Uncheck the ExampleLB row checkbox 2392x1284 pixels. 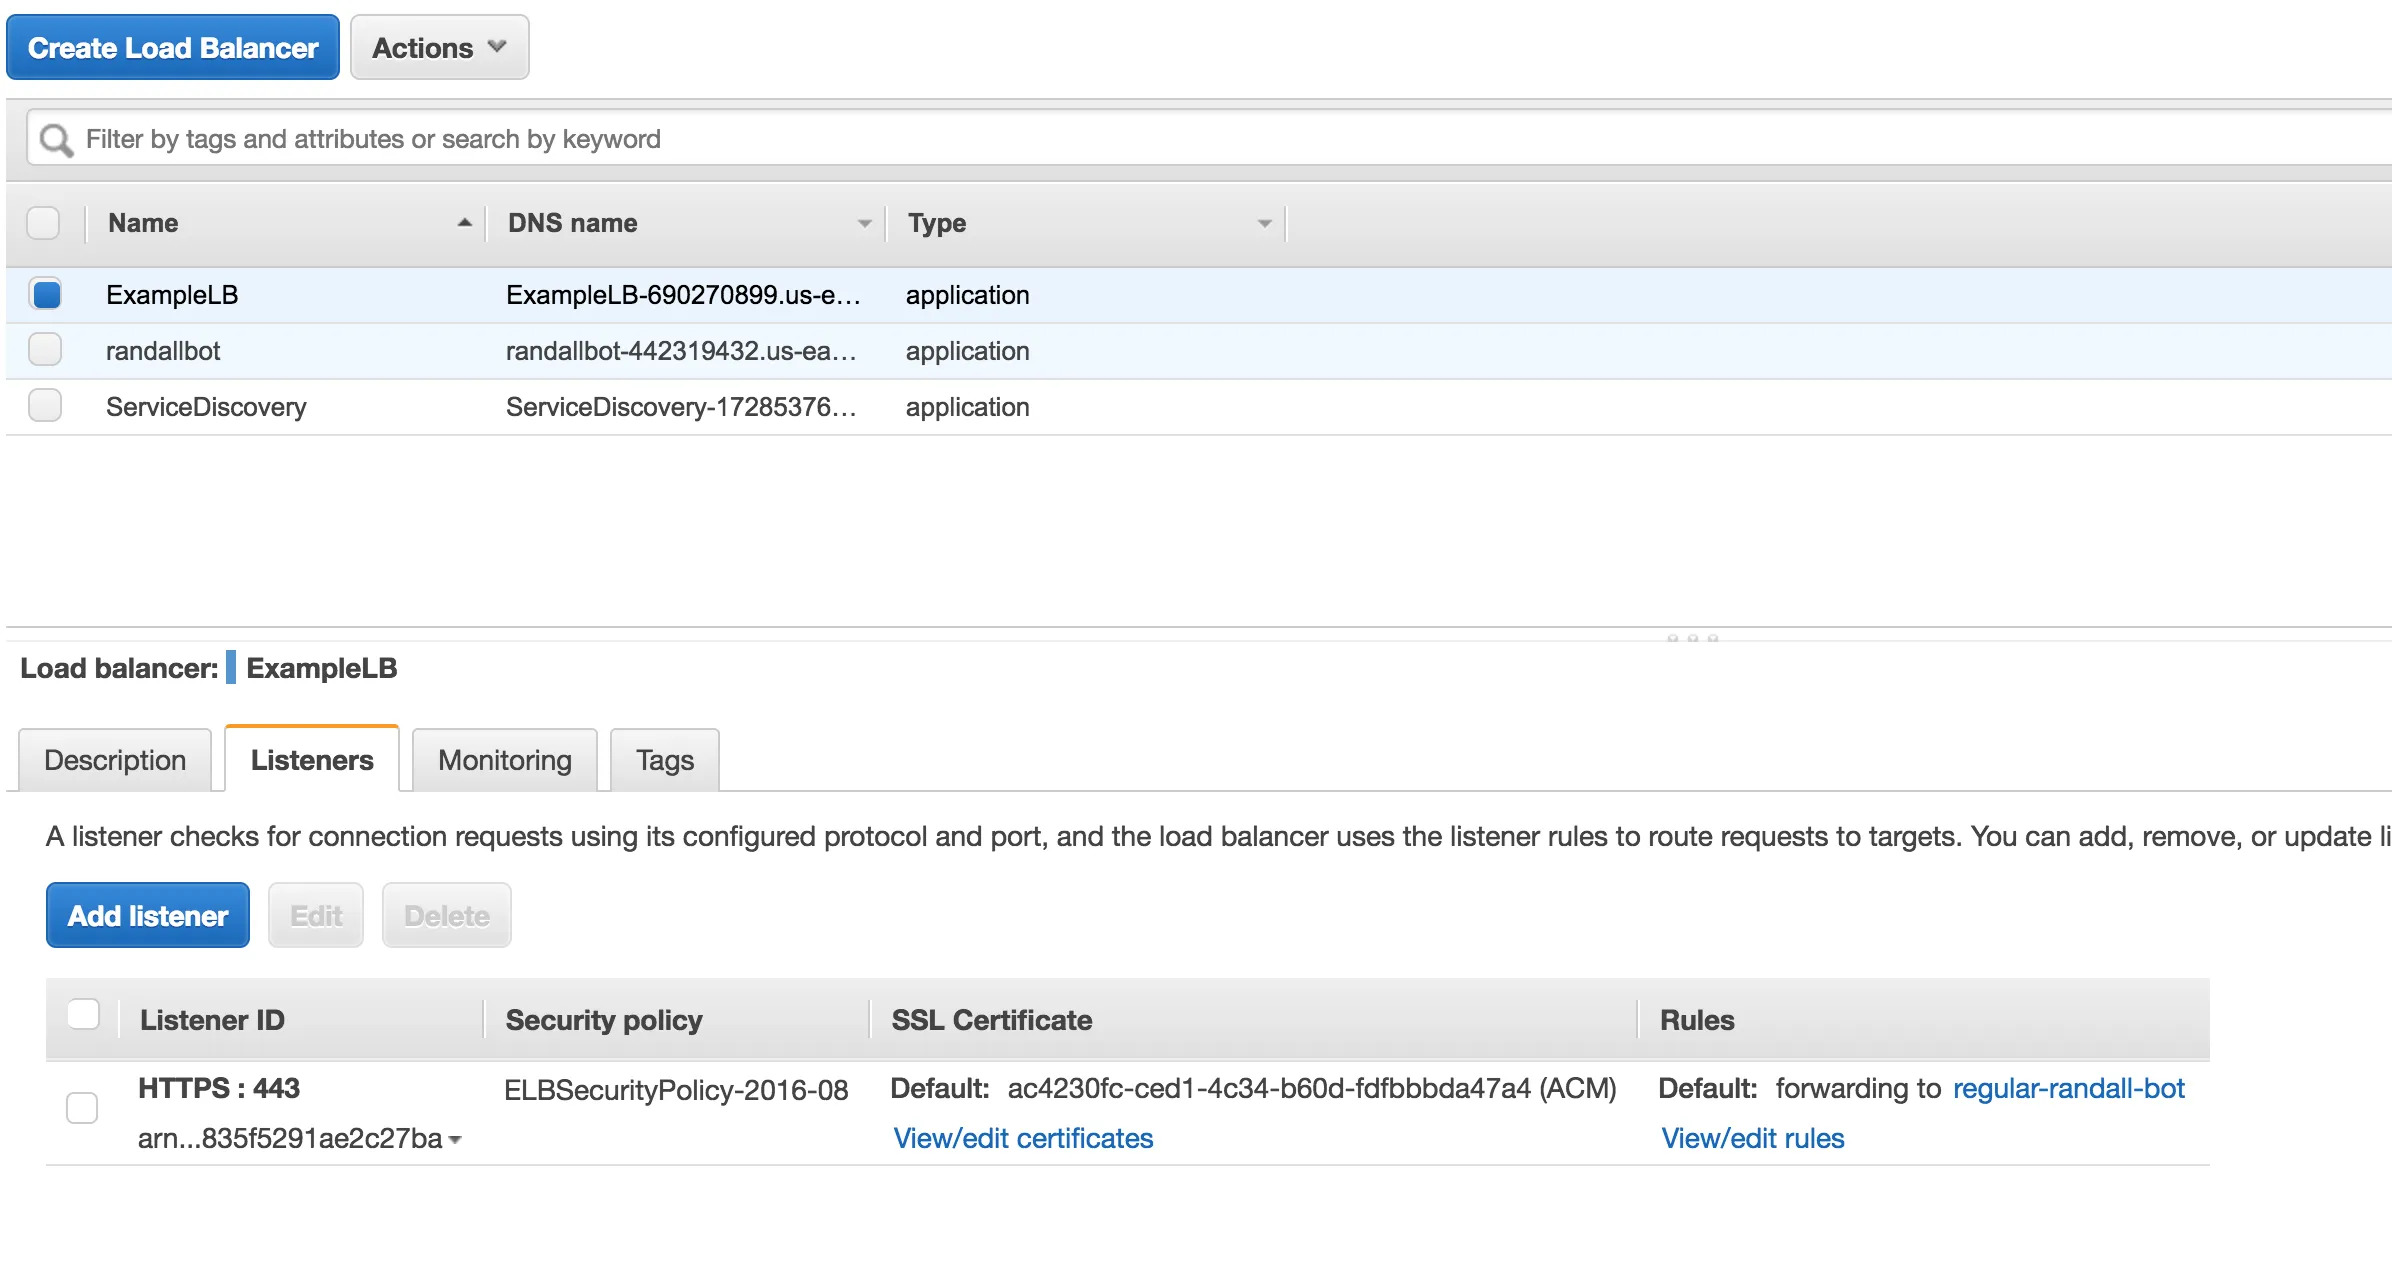(46, 294)
